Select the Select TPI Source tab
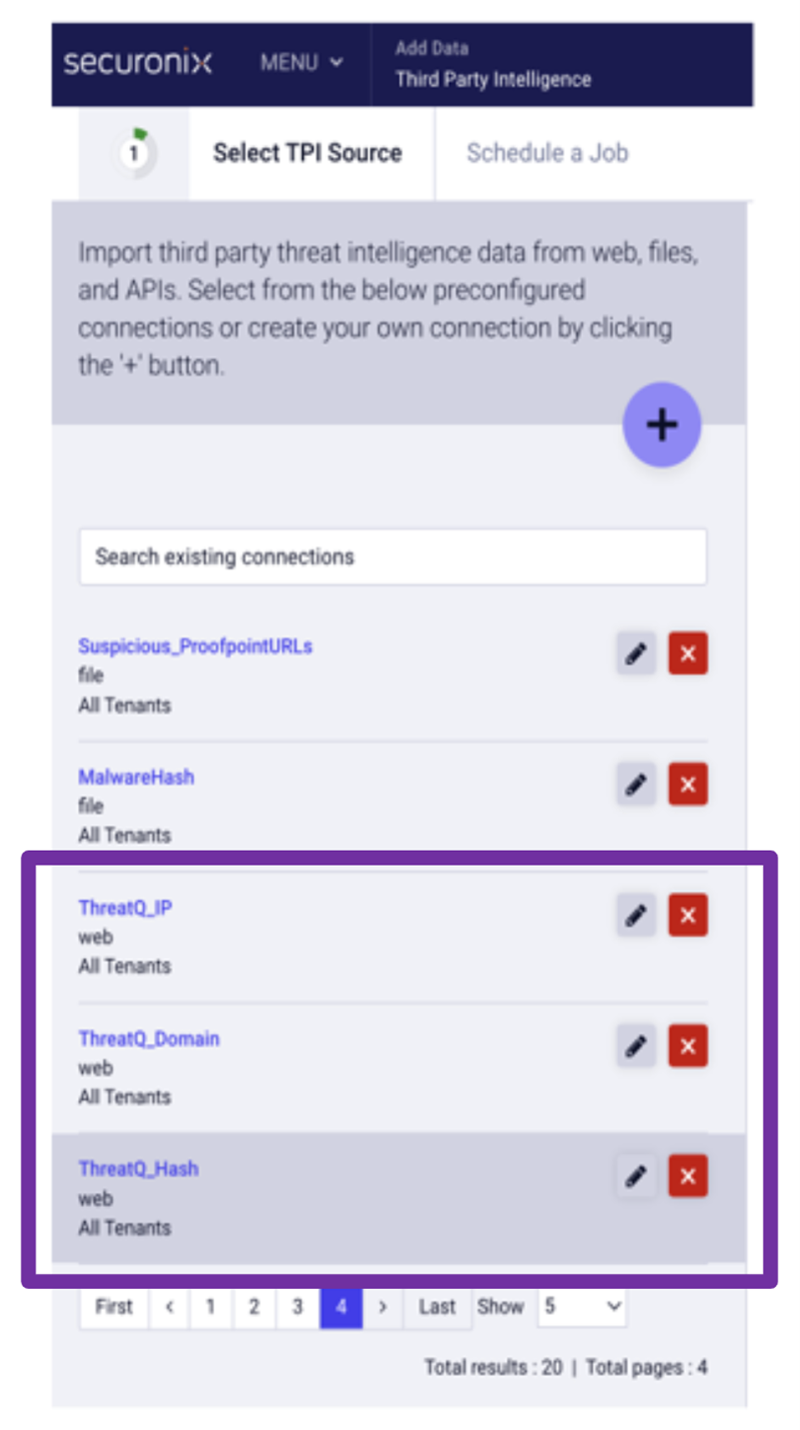 tap(307, 153)
